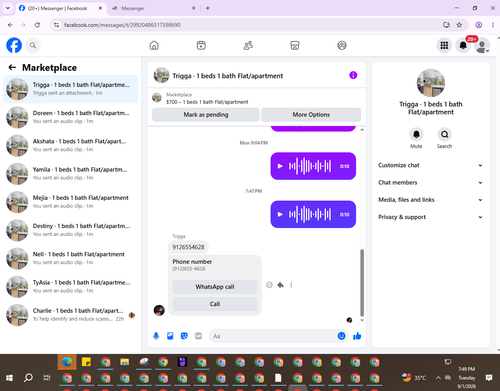
Task: Search in conversation with the magnifier icon
Action: (x=444, y=134)
